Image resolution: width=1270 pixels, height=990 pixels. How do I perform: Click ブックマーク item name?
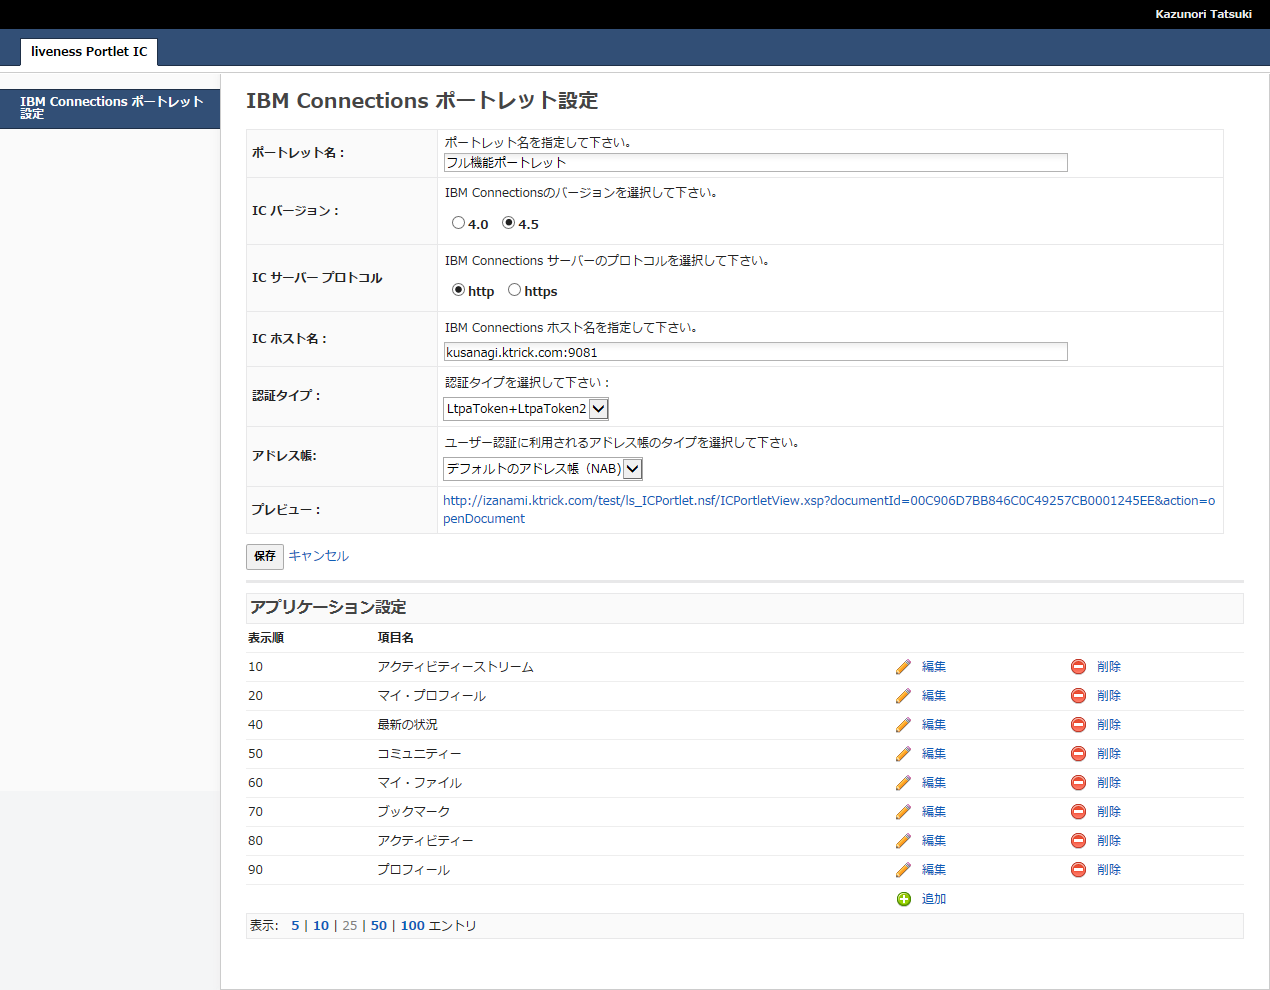pyautogui.click(x=414, y=812)
